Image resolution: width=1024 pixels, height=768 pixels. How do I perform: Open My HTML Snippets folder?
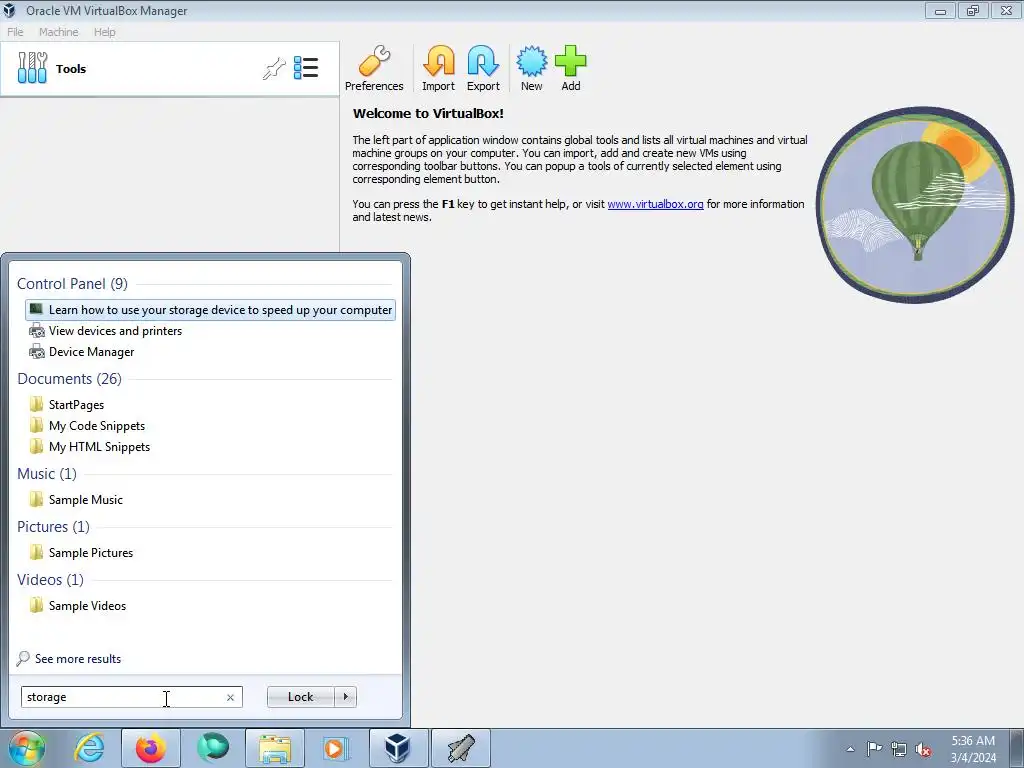(90, 447)
